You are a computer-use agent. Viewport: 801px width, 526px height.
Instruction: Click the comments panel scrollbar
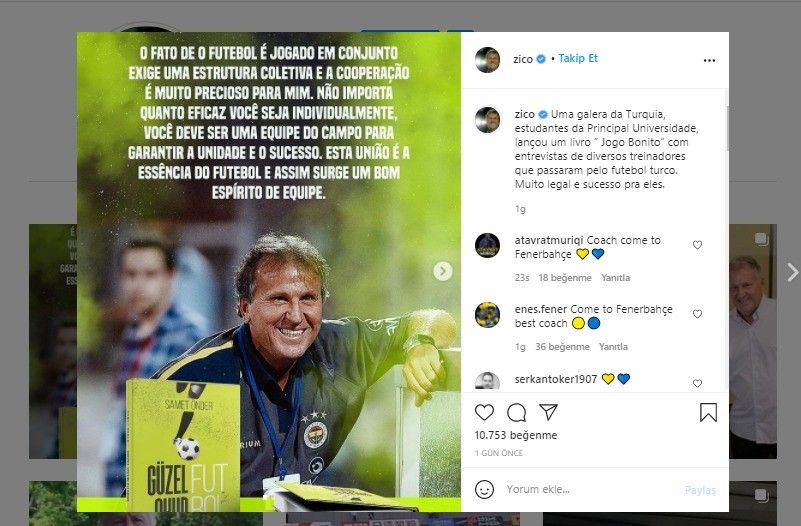click(727, 128)
